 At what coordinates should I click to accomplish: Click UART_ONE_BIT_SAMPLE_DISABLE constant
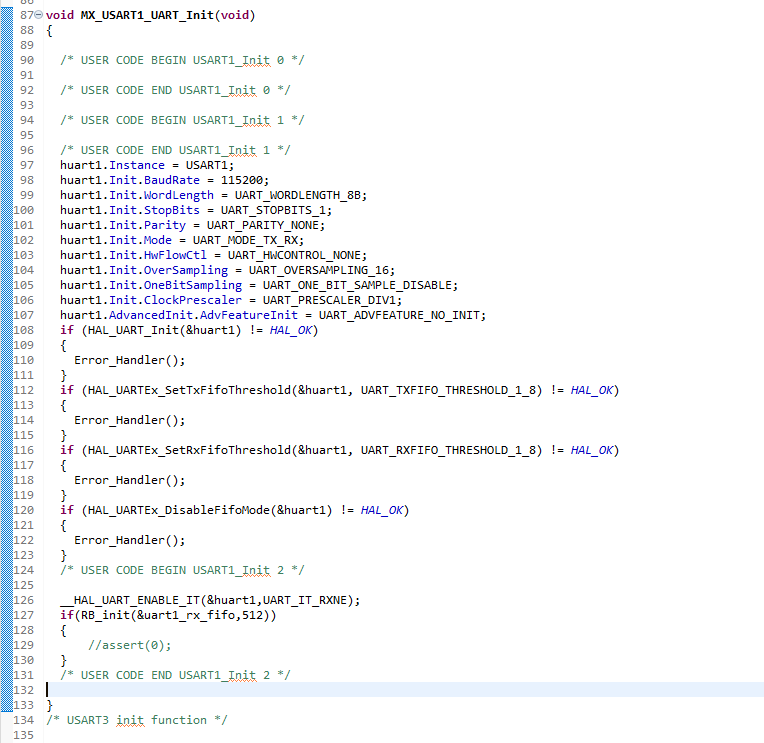[x=357, y=286]
